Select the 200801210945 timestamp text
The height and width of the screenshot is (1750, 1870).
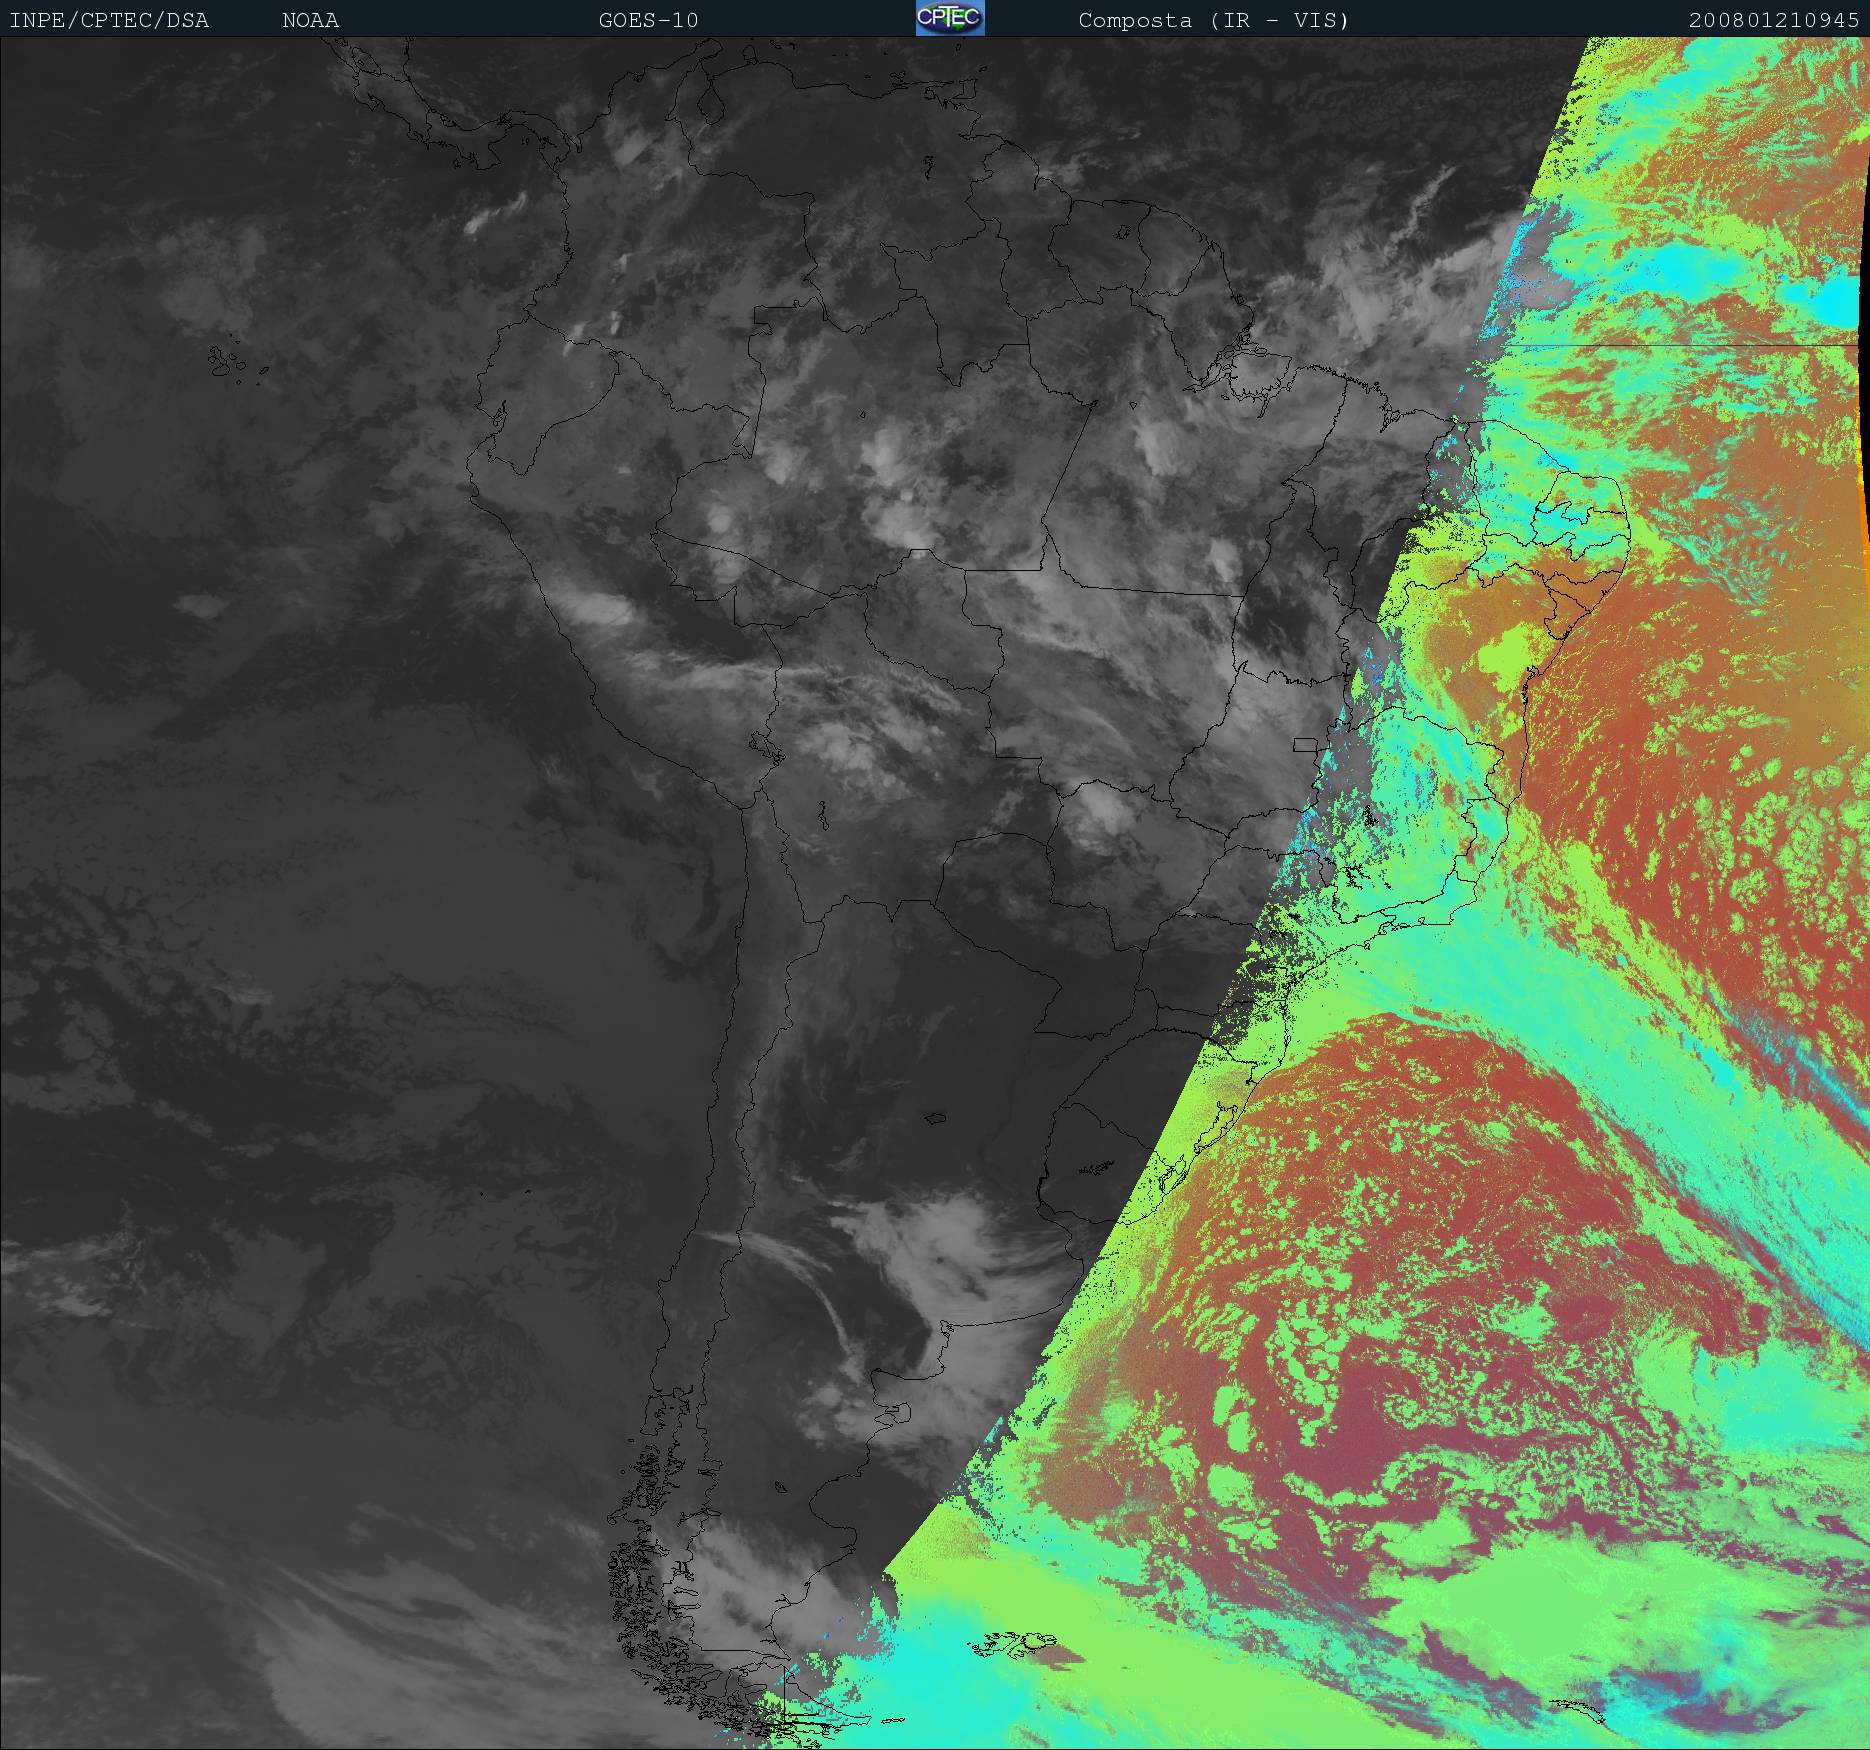tap(1773, 20)
